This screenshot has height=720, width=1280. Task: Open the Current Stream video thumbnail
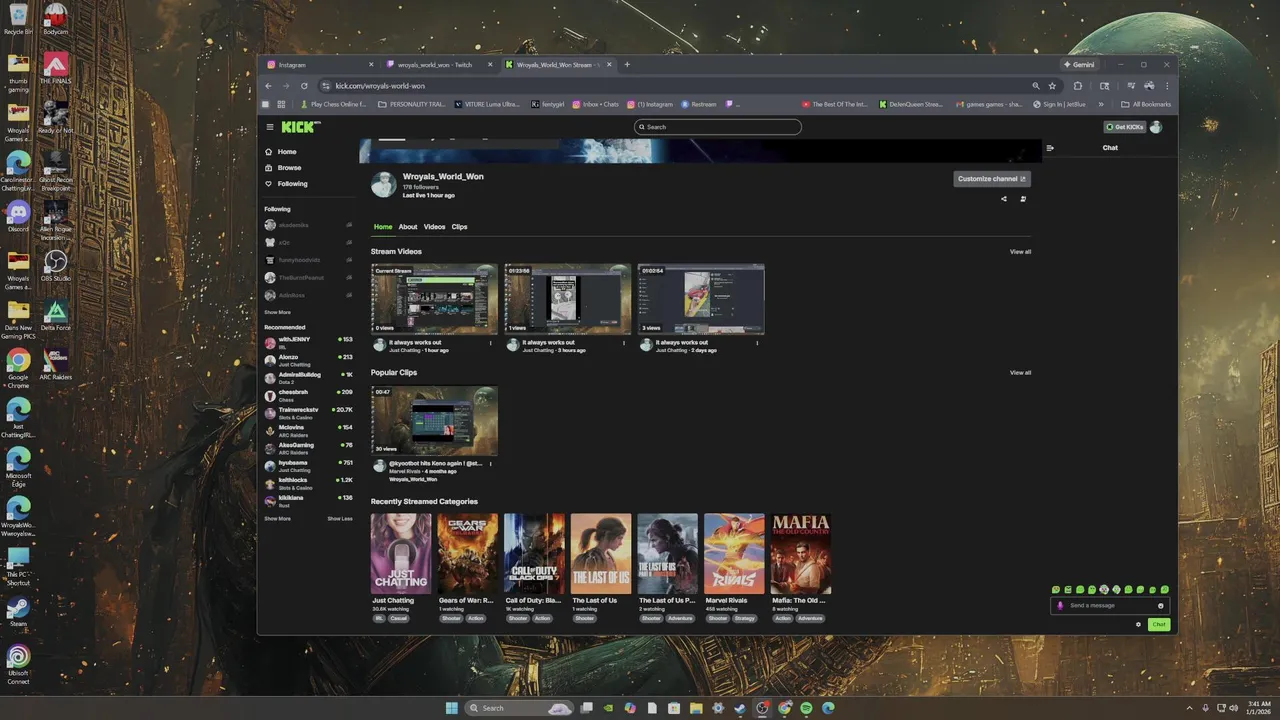point(434,299)
